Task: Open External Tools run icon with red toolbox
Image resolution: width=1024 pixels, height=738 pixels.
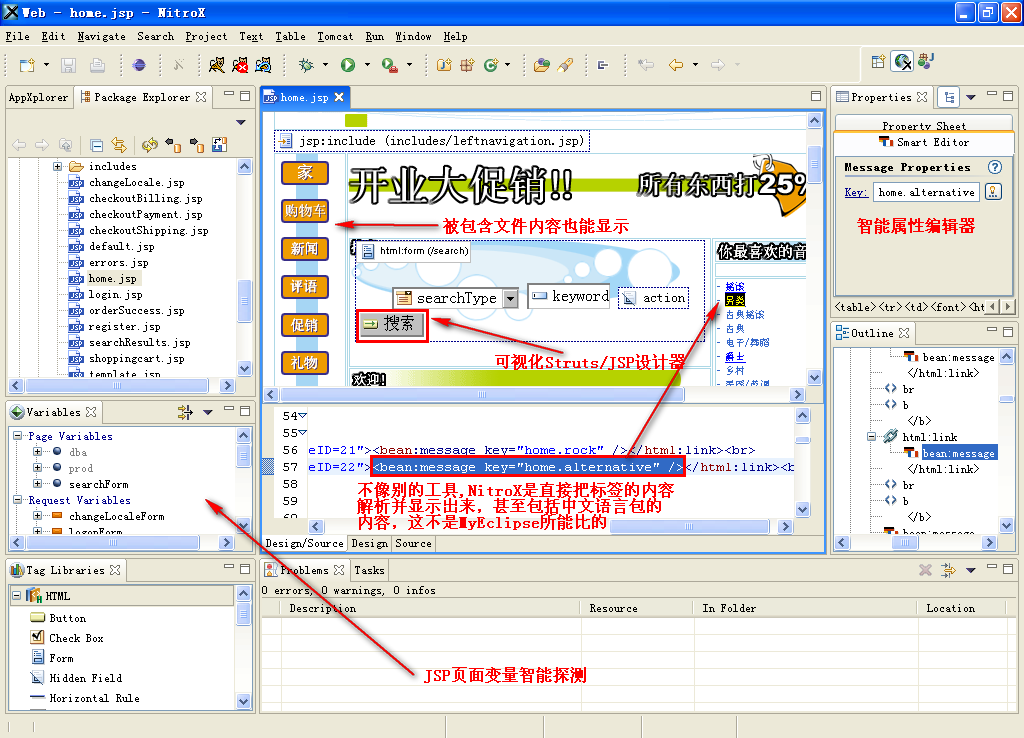Action: coord(389,65)
